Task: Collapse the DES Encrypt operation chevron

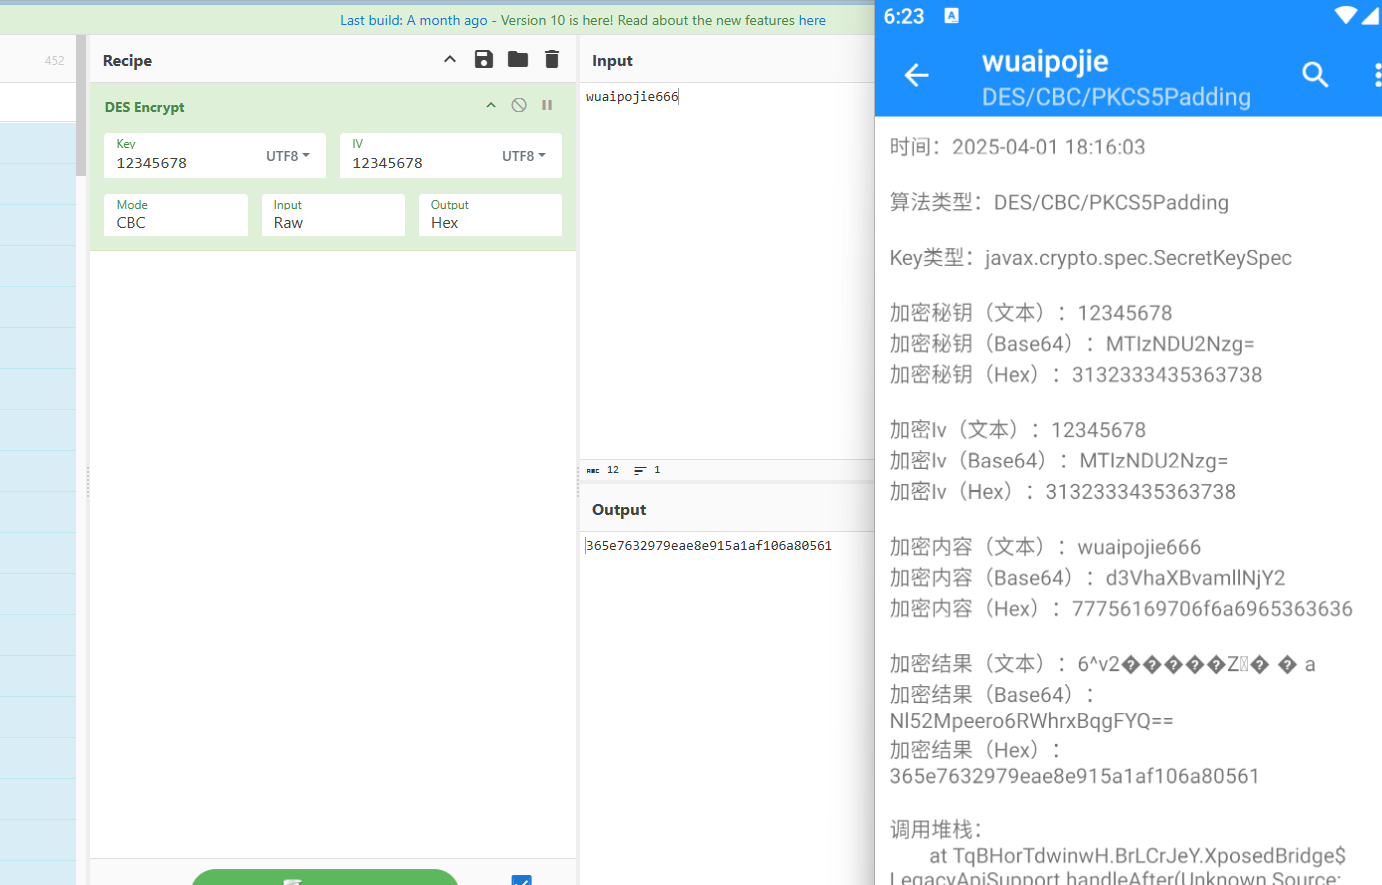Action: click(x=491, y=105)
